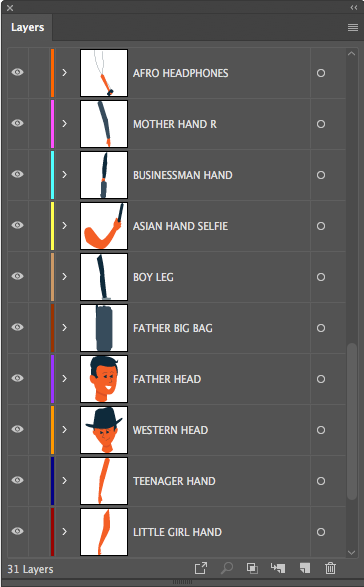Select the Layers tab
Image resolution: width=364 pixels, height=587 pixels.
[x=27, y=27]
